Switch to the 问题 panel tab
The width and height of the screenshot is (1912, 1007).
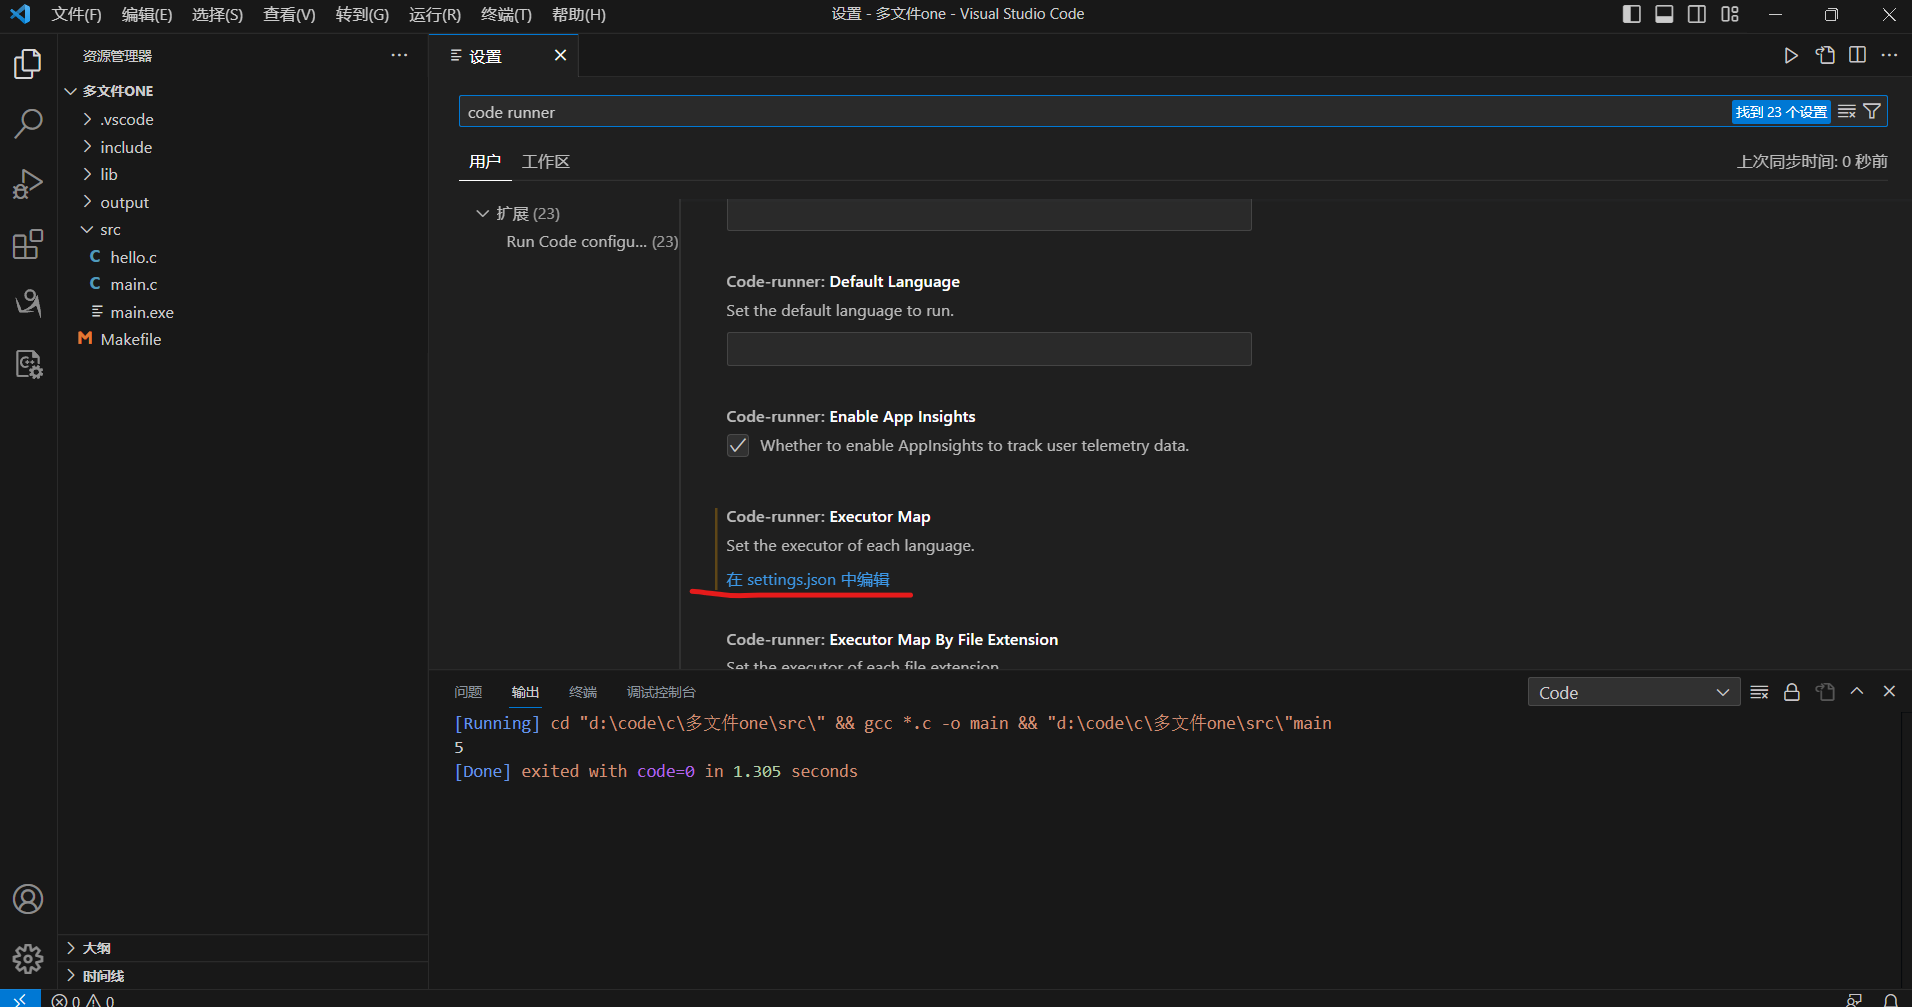[468, 692]
